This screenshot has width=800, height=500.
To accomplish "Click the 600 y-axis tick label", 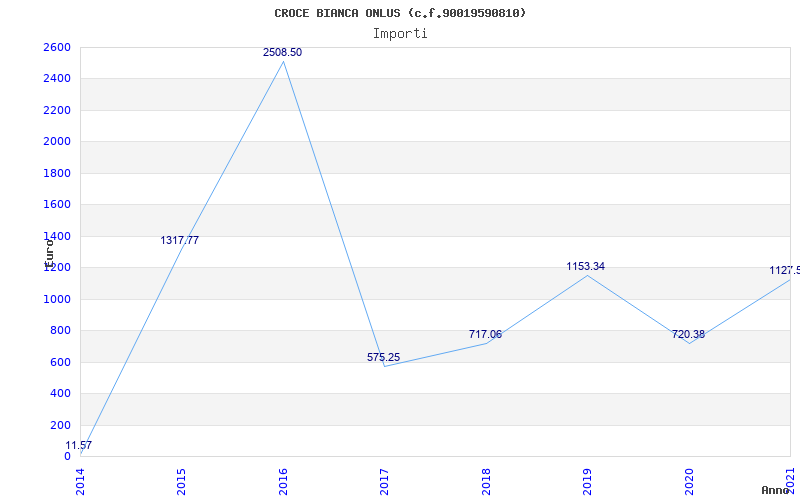I will (x=60, y=362).
